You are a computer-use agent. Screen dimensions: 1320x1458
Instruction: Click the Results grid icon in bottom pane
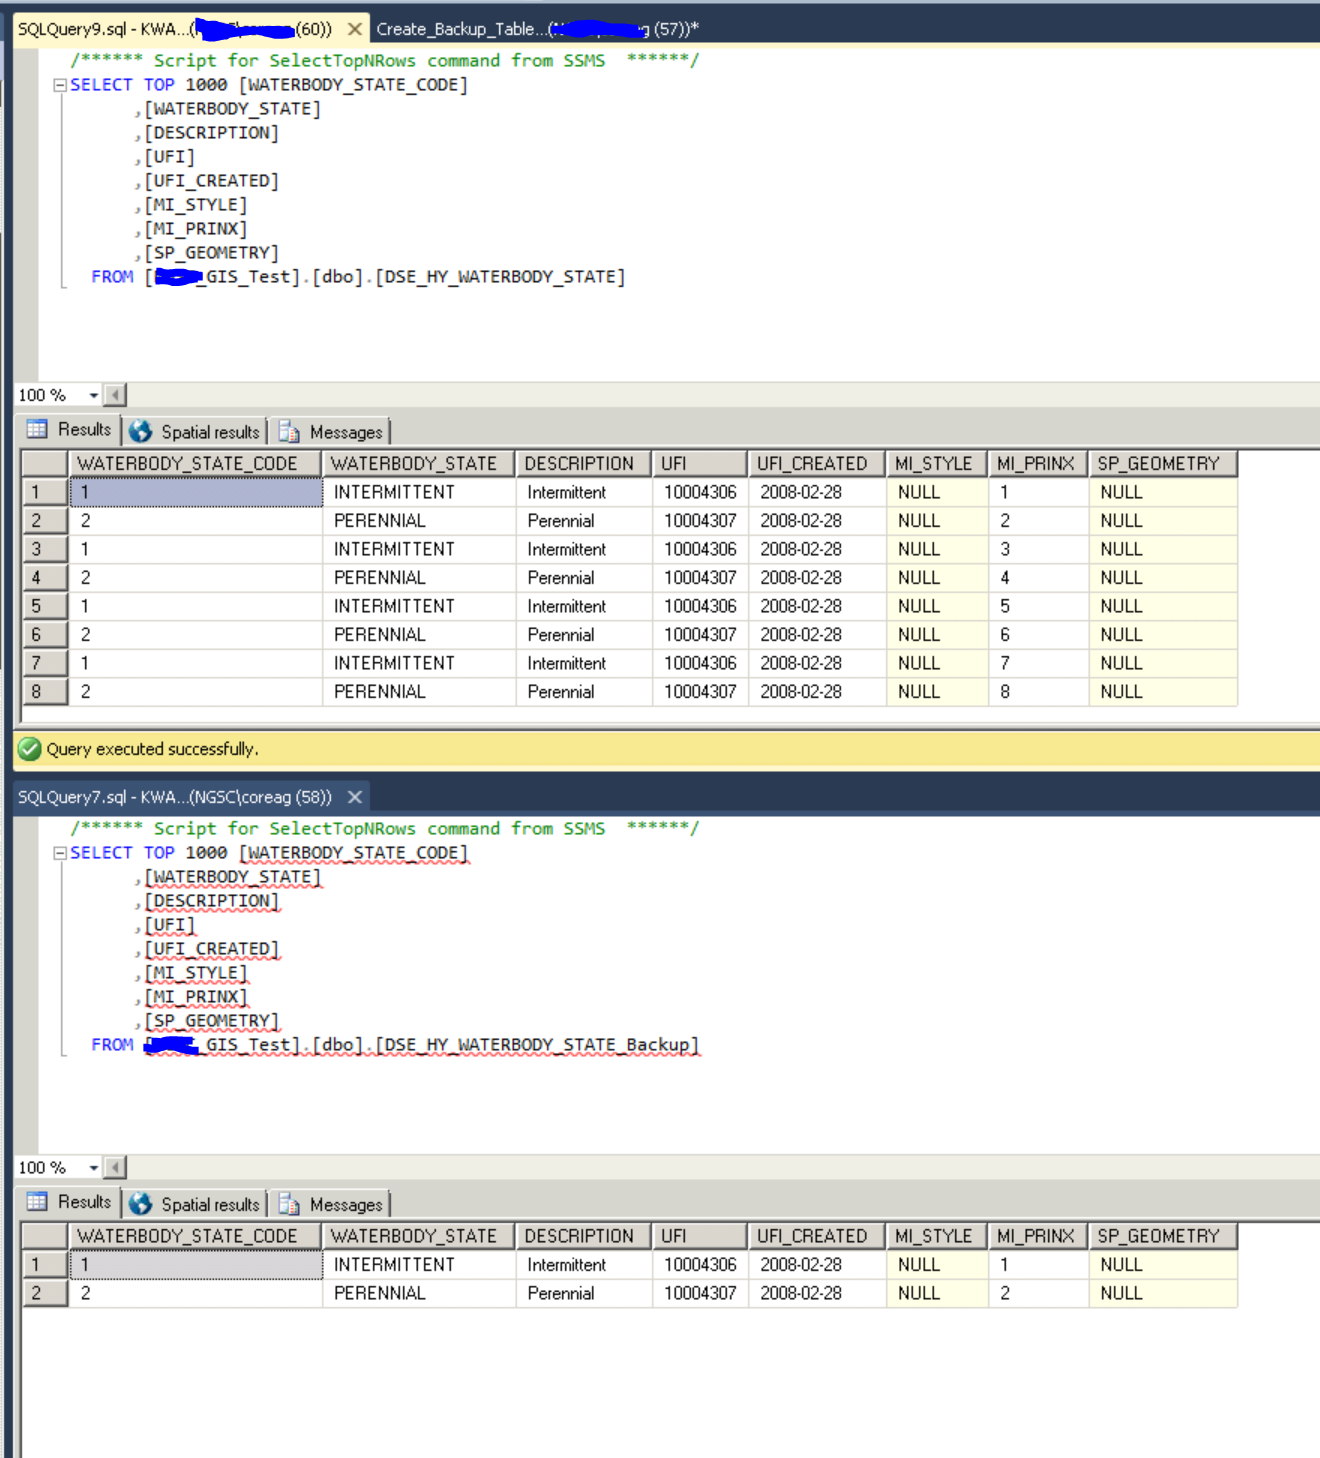[x=37, y=1201]
